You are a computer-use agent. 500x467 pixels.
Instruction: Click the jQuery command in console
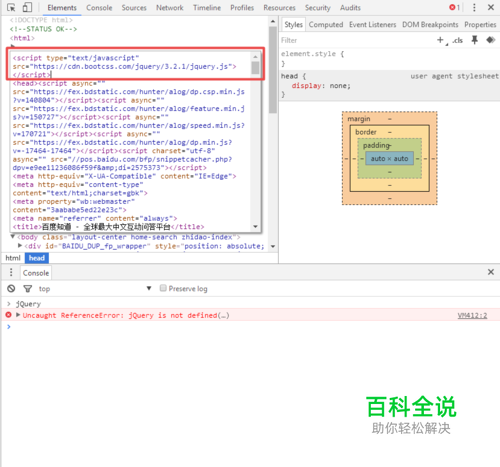point(28,304)
